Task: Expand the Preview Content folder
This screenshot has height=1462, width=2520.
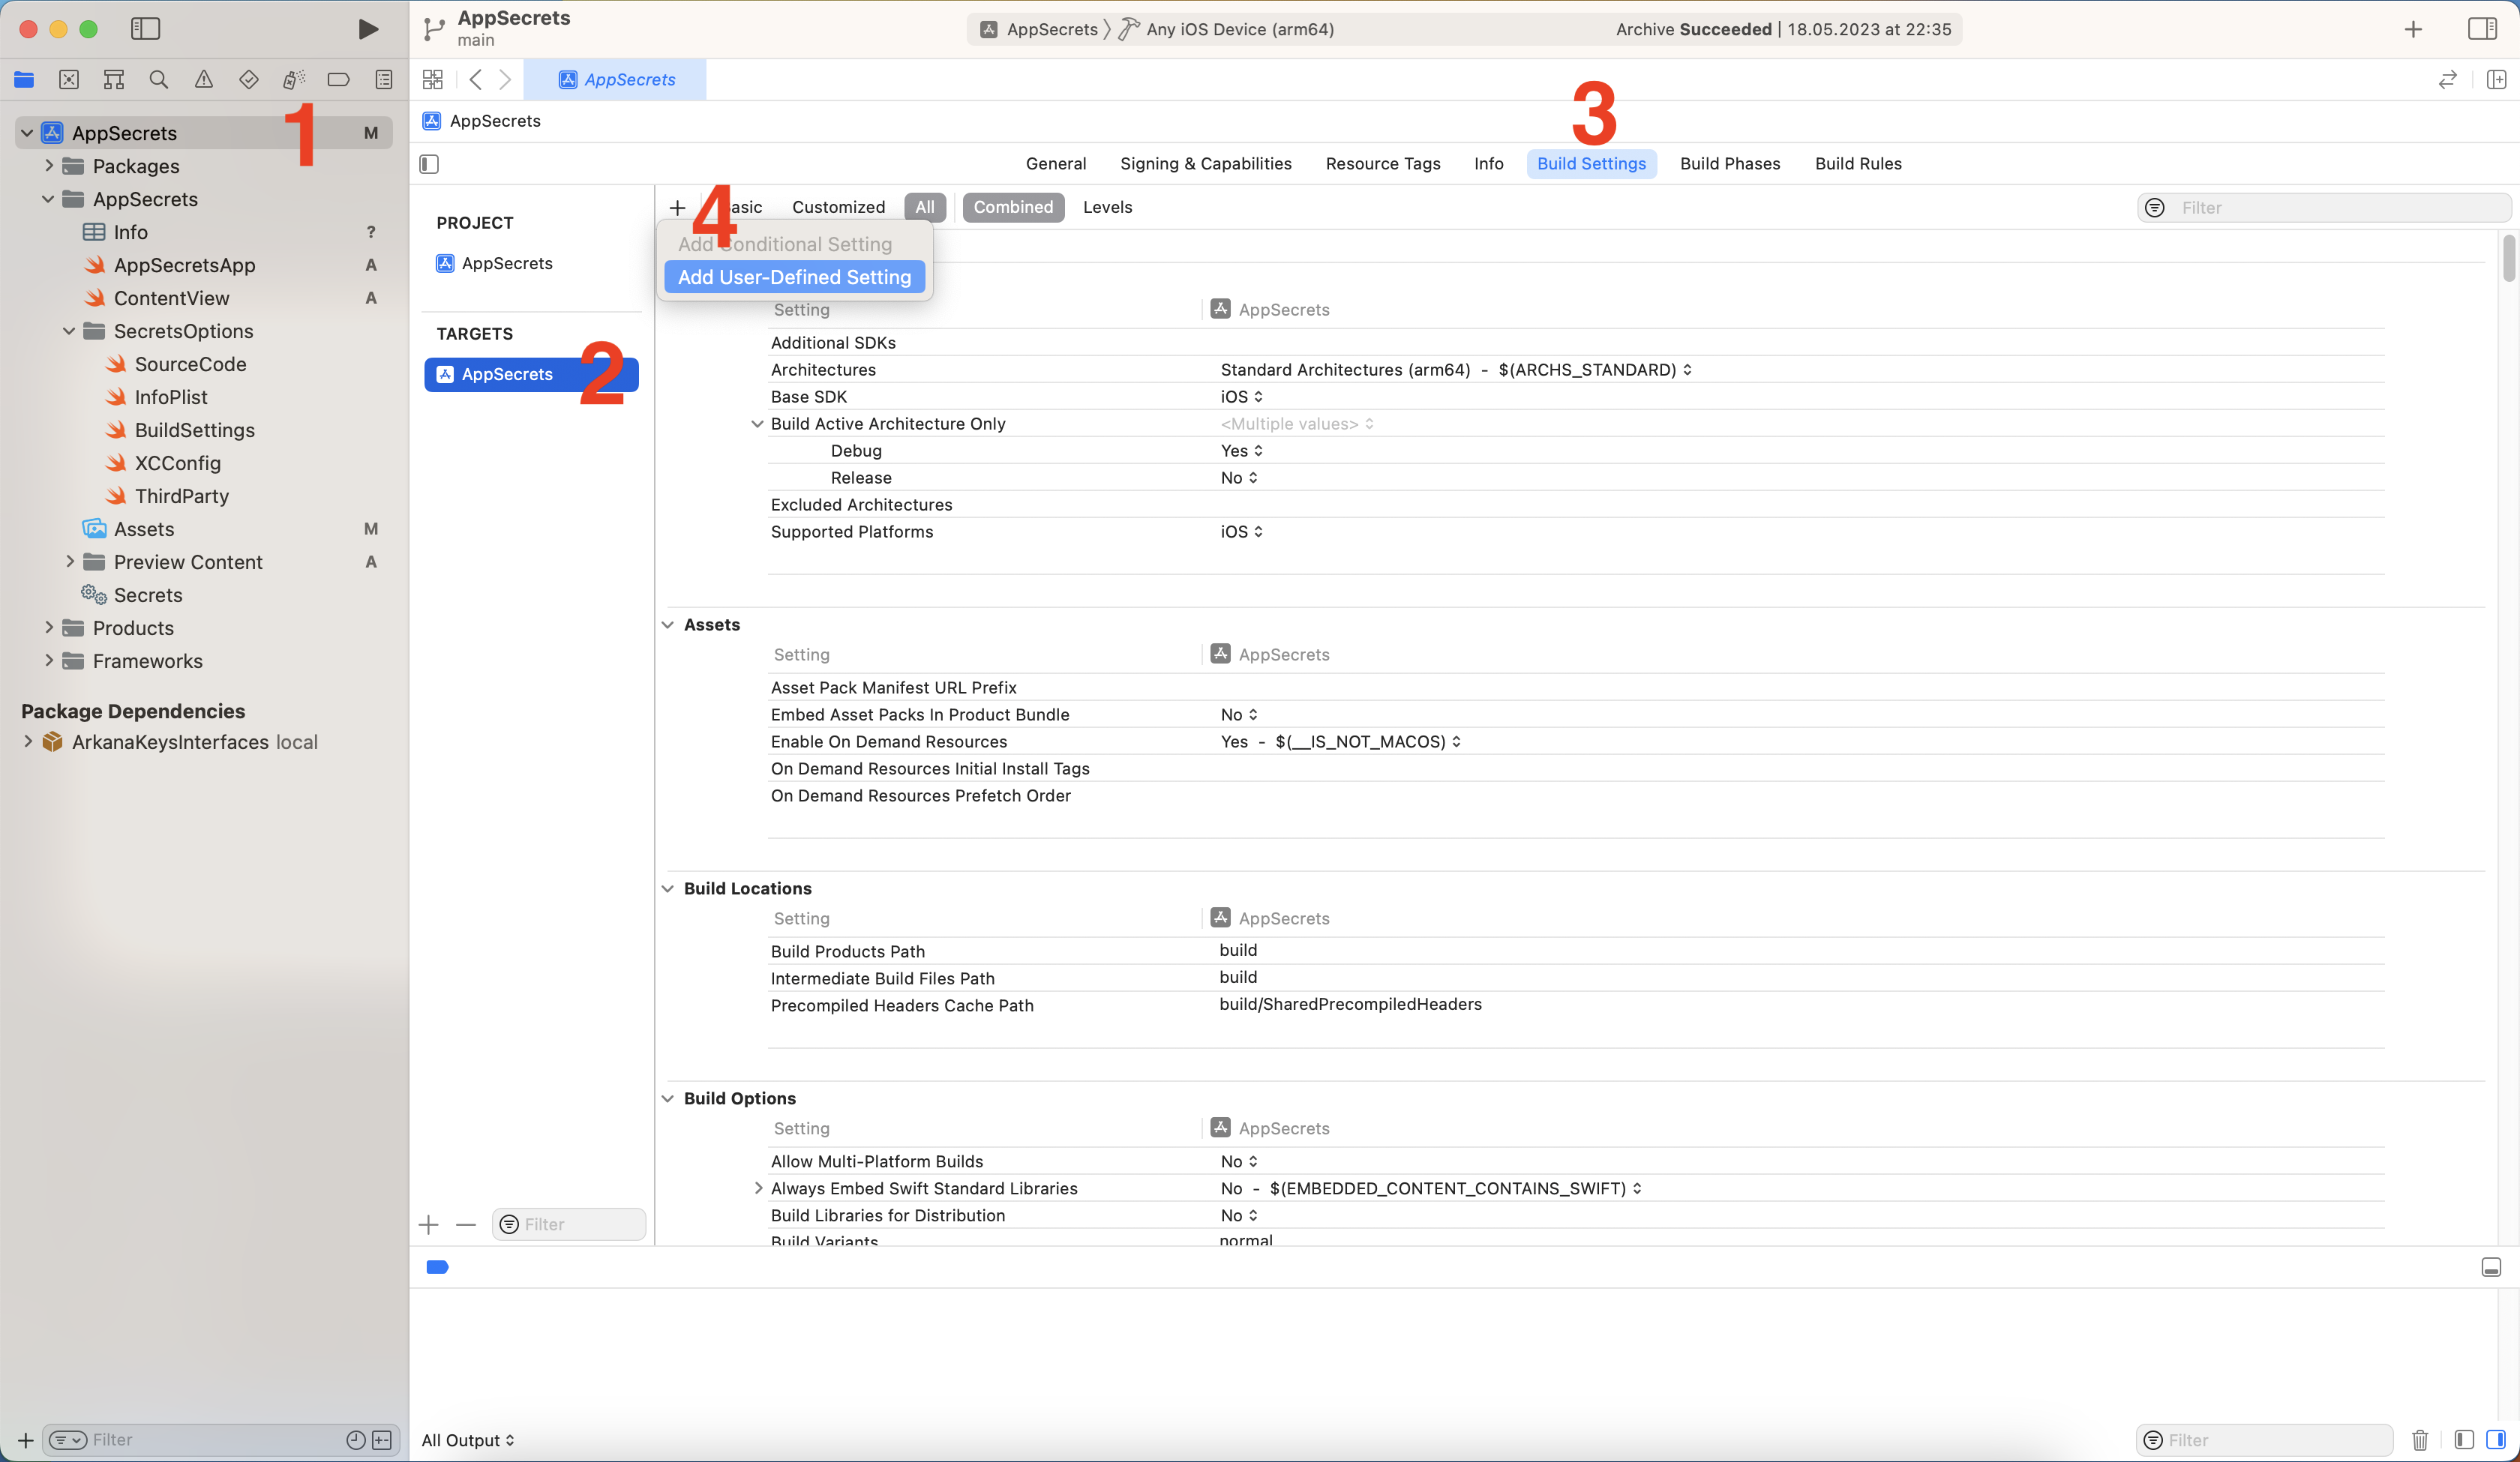Action: click(x=69, y=562)
